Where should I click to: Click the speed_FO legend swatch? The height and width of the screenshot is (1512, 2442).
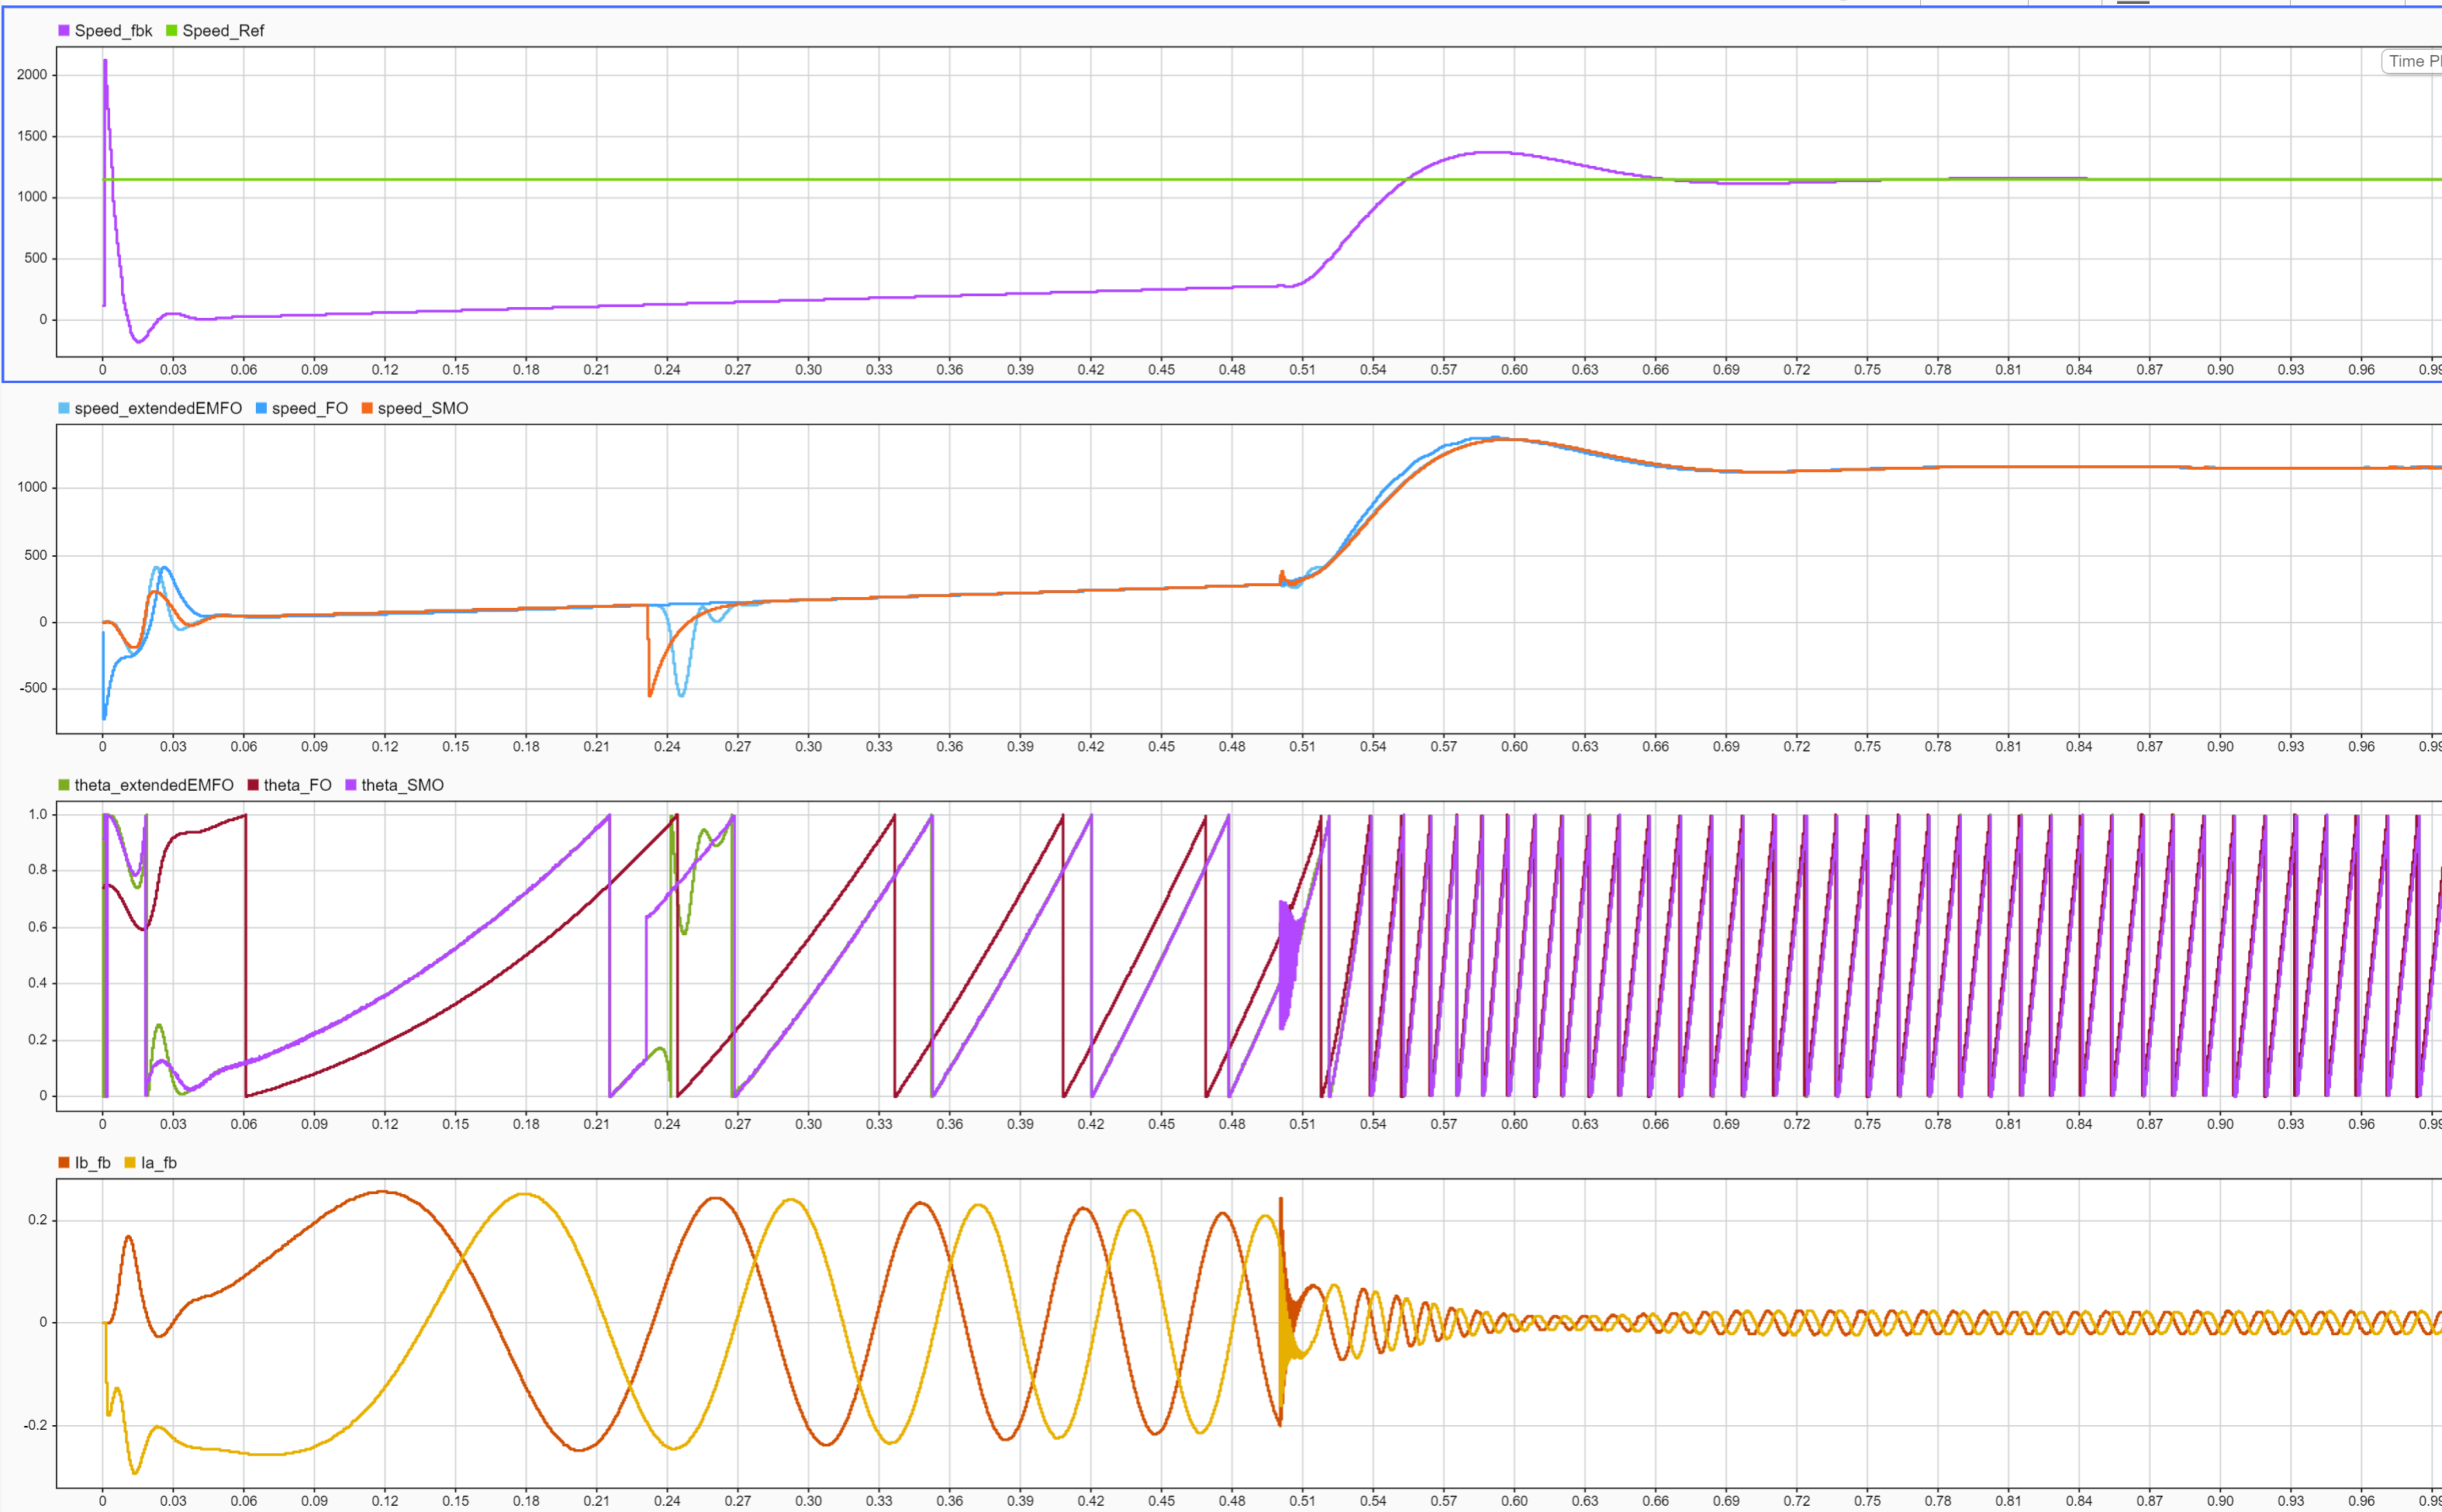tap(261, 408)
